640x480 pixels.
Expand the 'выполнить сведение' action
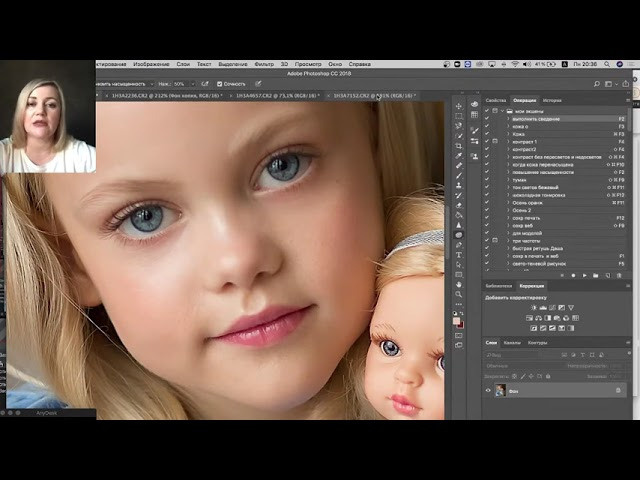(x=509, y=119)
